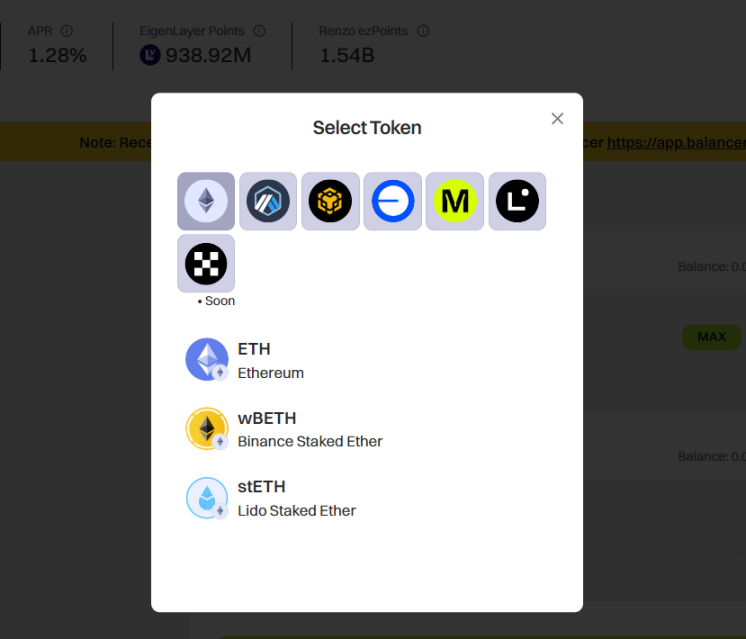Open the app.balancer link in banner
The image size is (746, 639).
(676, 142)
